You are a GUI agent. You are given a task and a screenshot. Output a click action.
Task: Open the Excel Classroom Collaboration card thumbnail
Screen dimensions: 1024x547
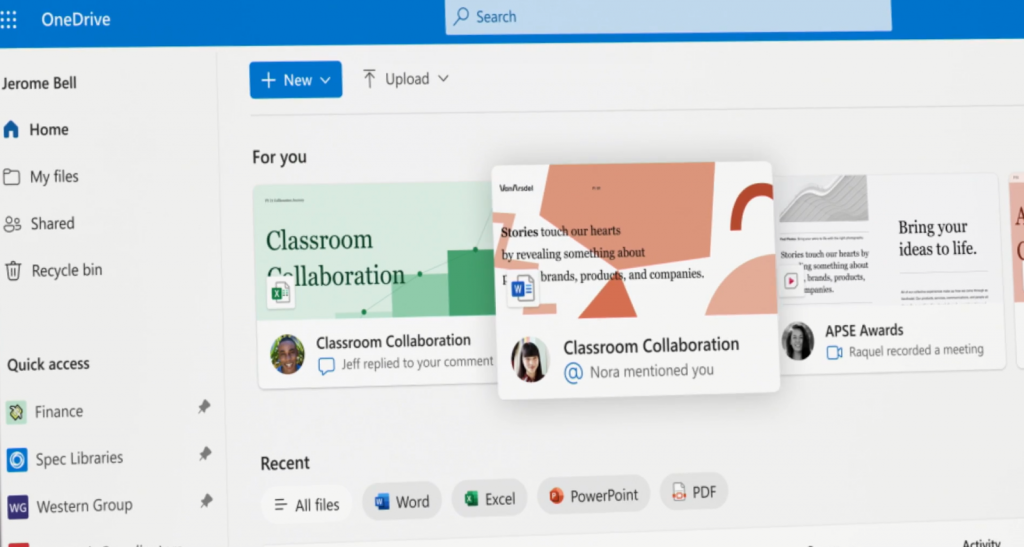(374, 252)
